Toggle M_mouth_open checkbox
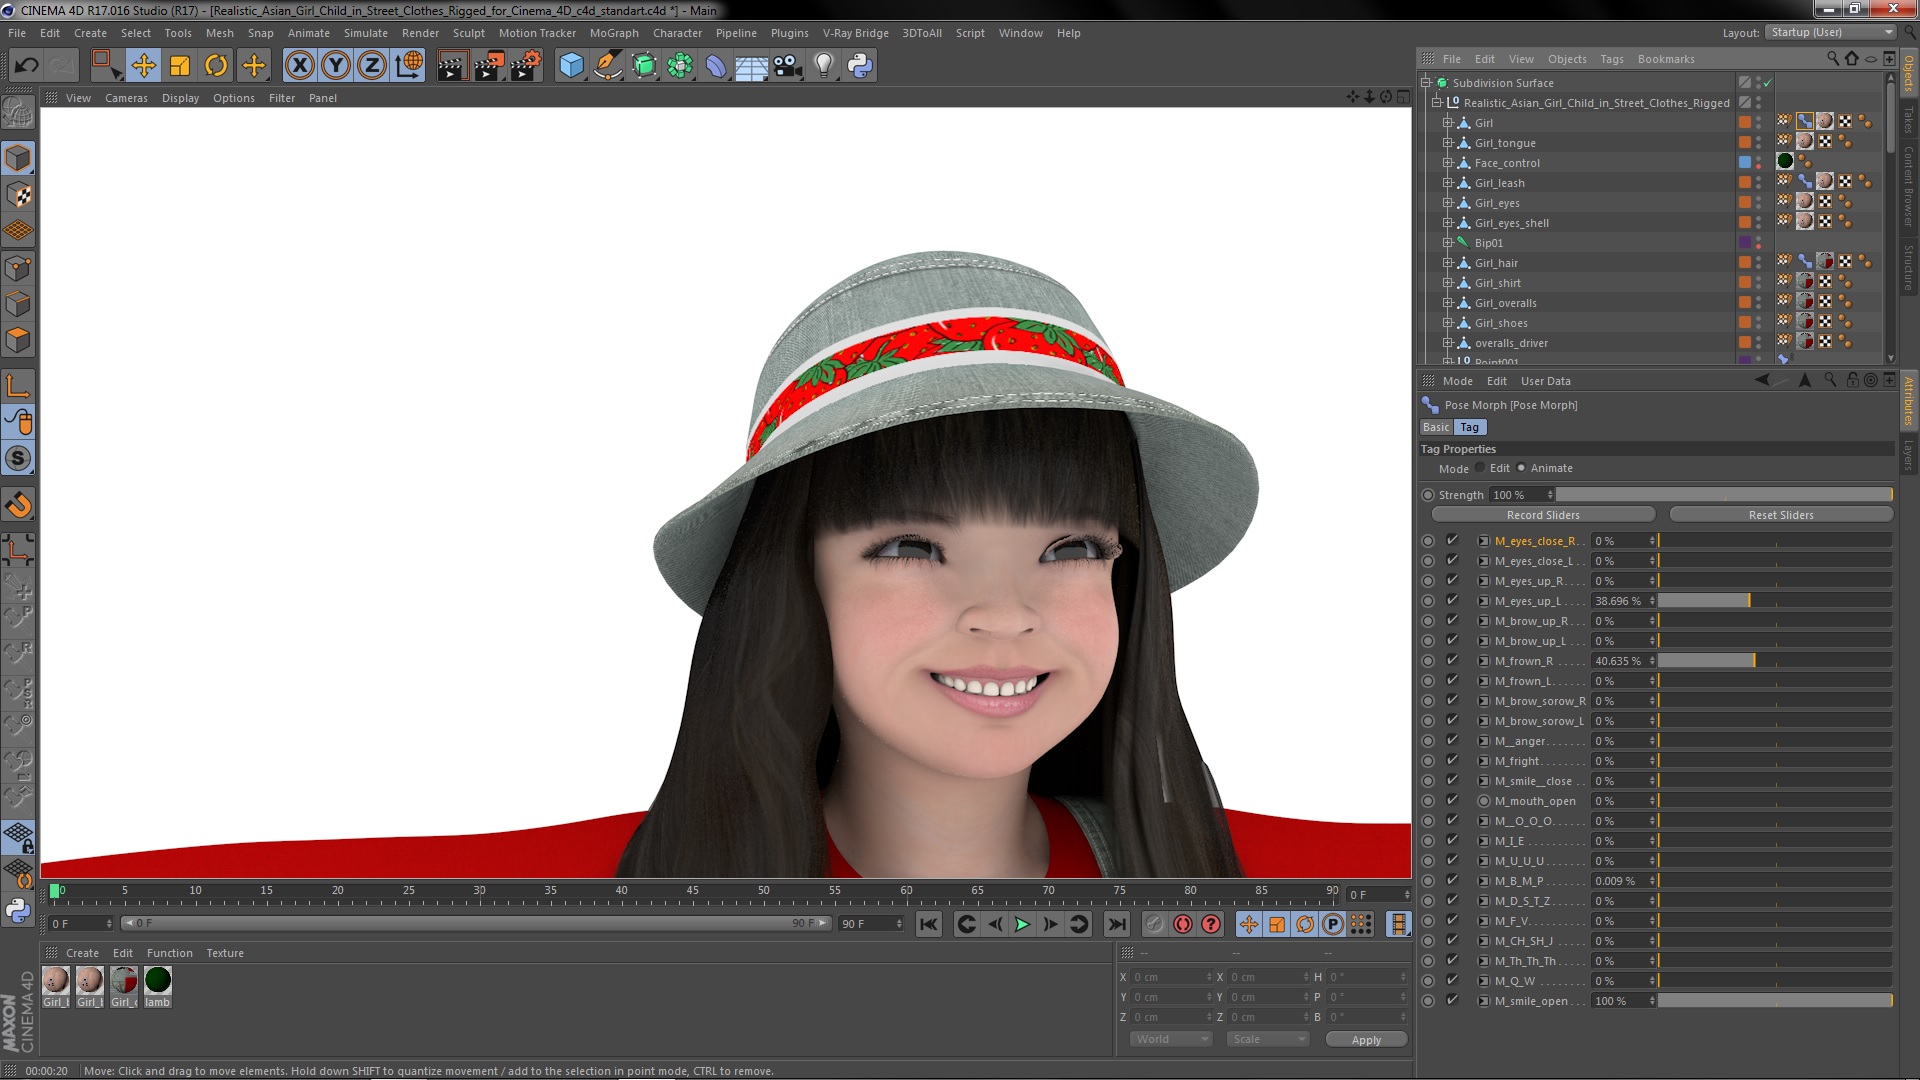 click(1452, 801)
